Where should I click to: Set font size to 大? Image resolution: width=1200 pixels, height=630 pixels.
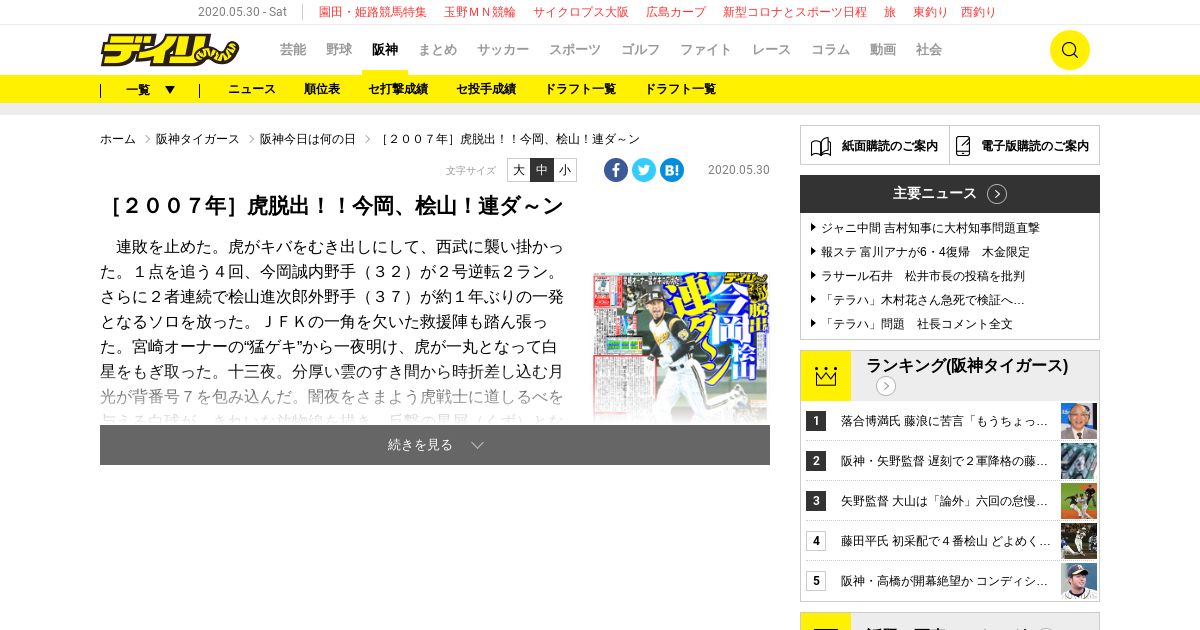(518, 170)
